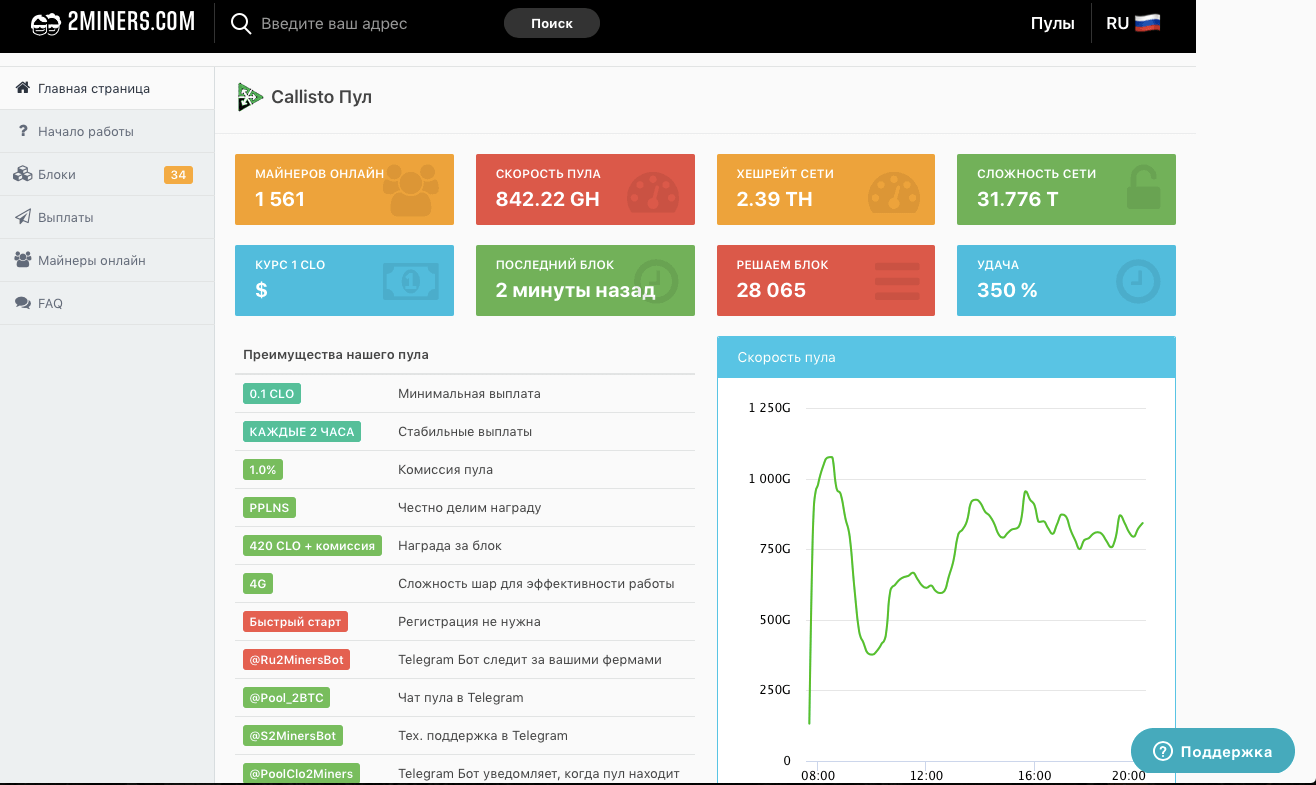This screenshot has width=1316, height=785.
Task: Click the Решаем блок 28 065 card
Action: [826, 280]
